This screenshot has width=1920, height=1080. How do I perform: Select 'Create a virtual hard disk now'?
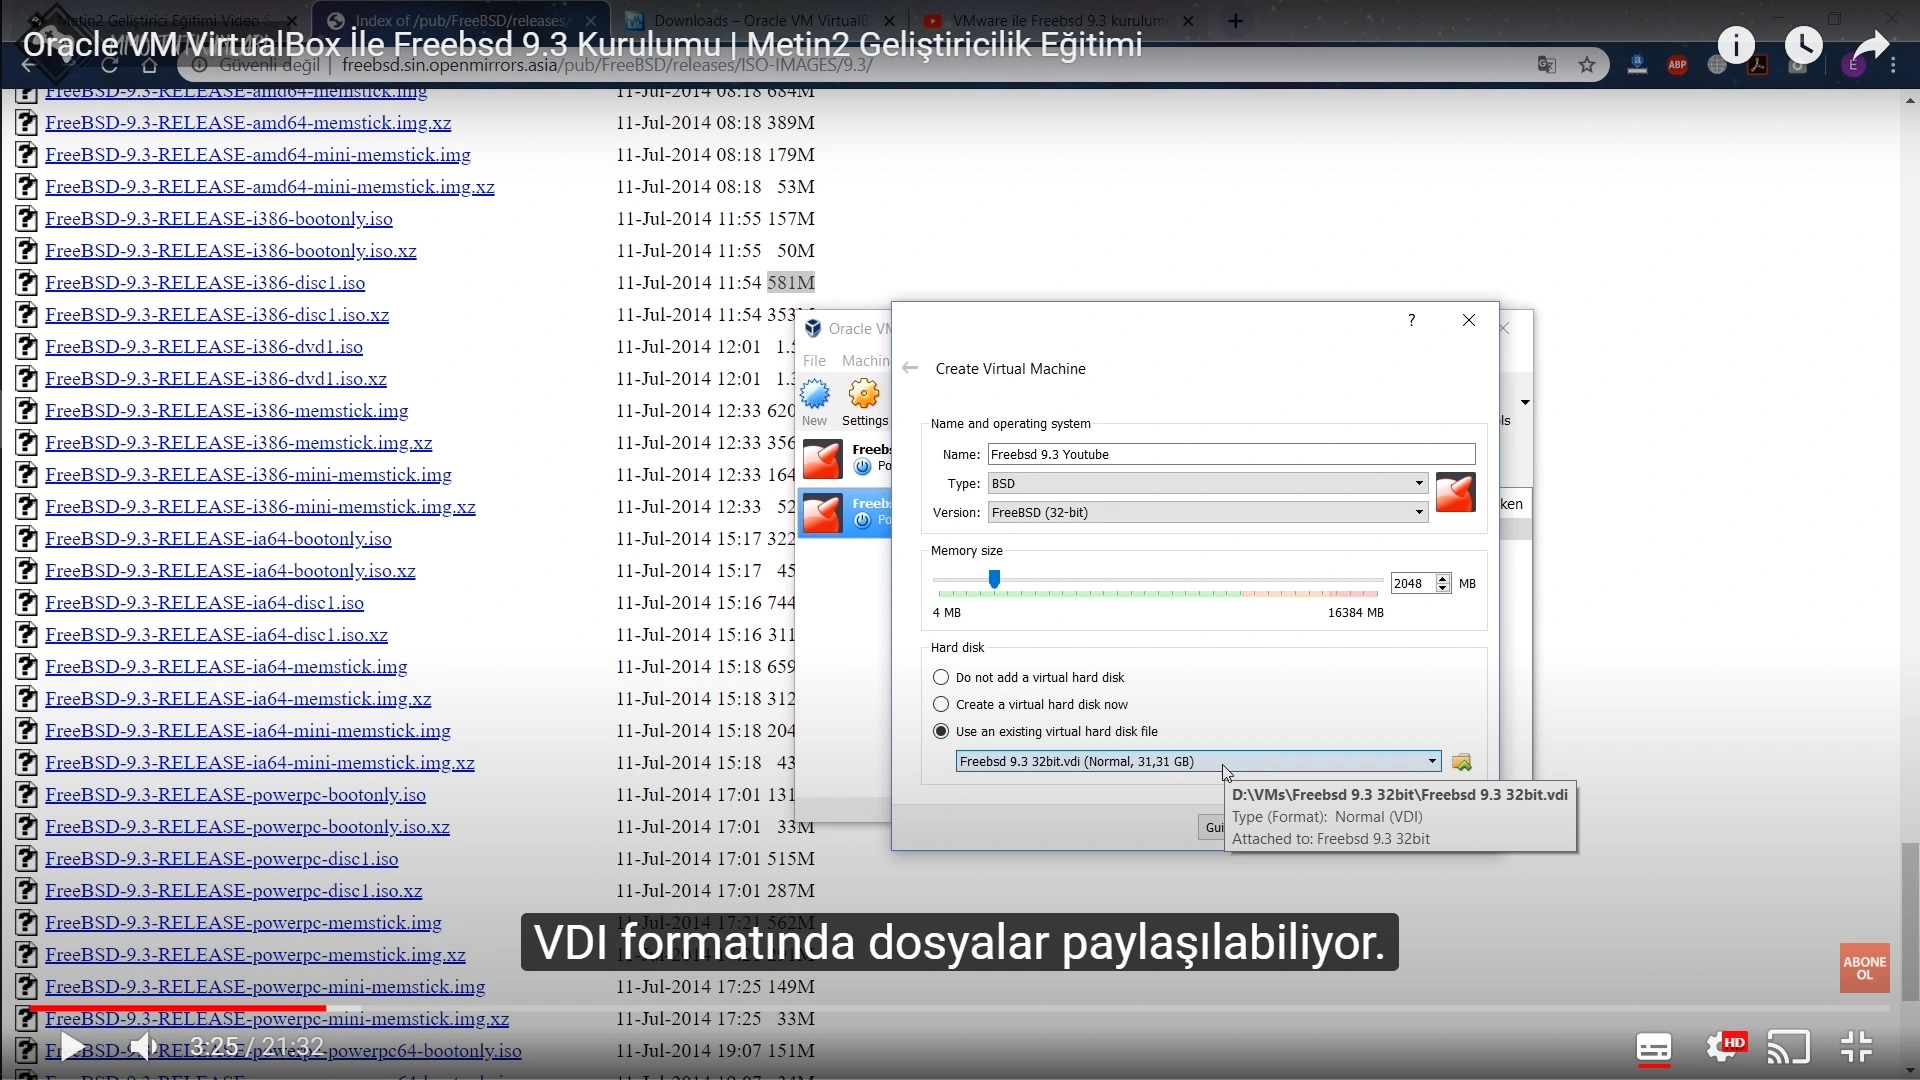tap(1030, 705)
